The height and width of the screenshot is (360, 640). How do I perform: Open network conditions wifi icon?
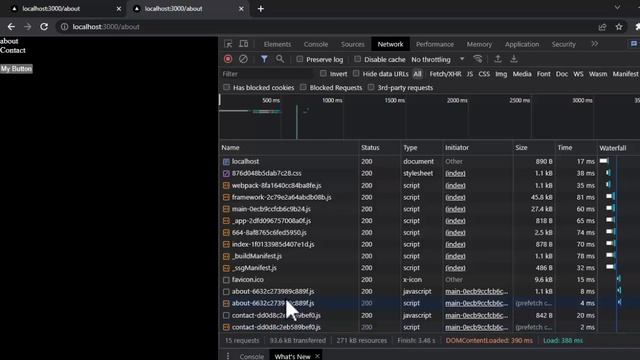tap(478, 59)
